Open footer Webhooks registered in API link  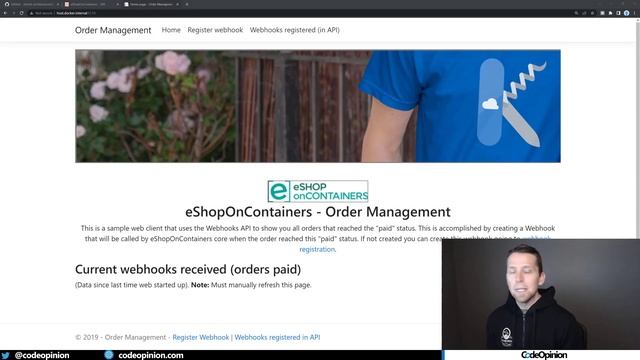(277, 337)
